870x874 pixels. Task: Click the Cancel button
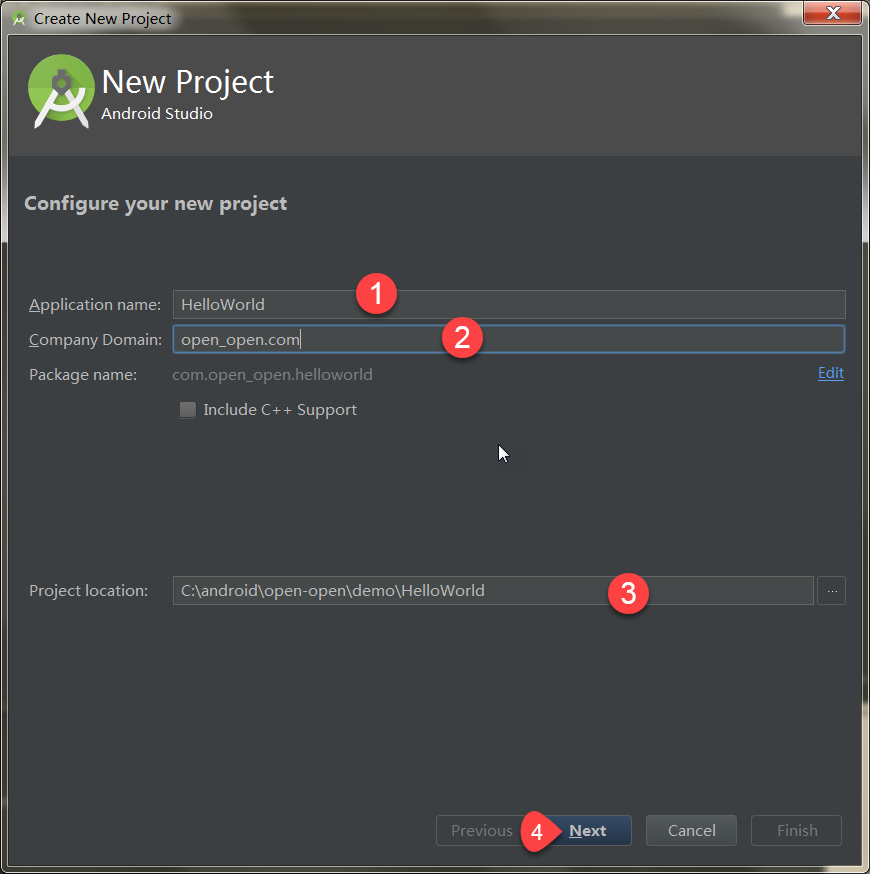(690, 830)
